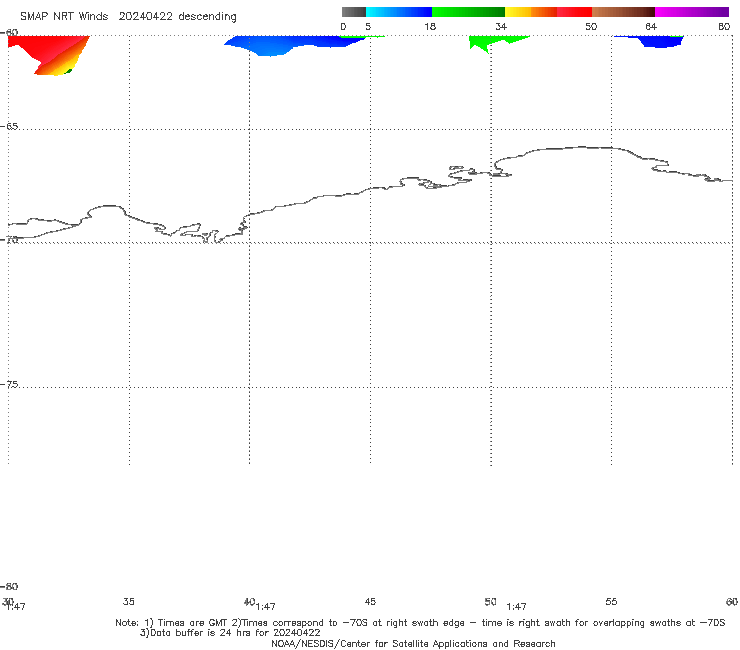The width and height of the screenshot is (740, 650).
Task: Click the "NOAA/NESDIS/Center for Satellite Applications and Research" credit
Action: [x=413, y=643]
